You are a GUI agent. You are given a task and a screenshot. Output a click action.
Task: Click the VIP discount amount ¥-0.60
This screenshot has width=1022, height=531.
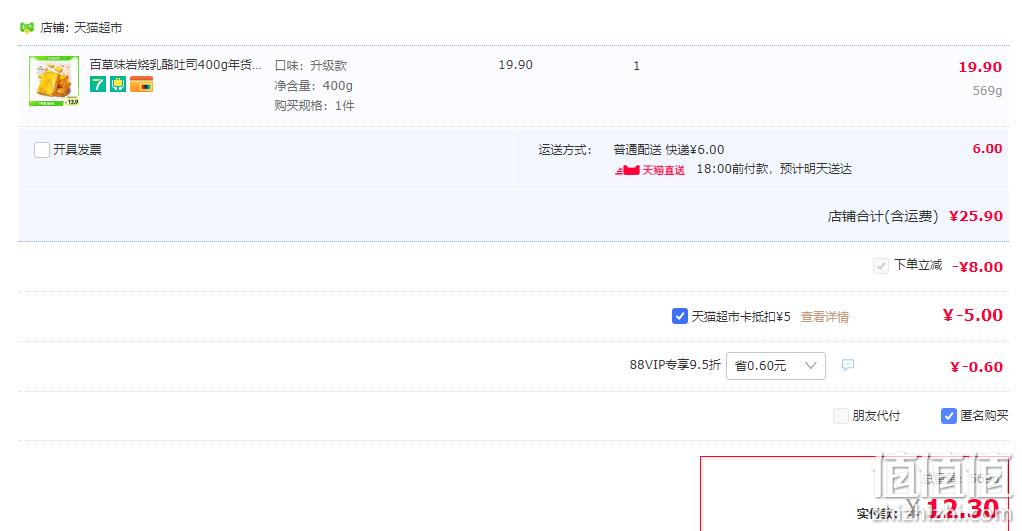tap(976, 367)
